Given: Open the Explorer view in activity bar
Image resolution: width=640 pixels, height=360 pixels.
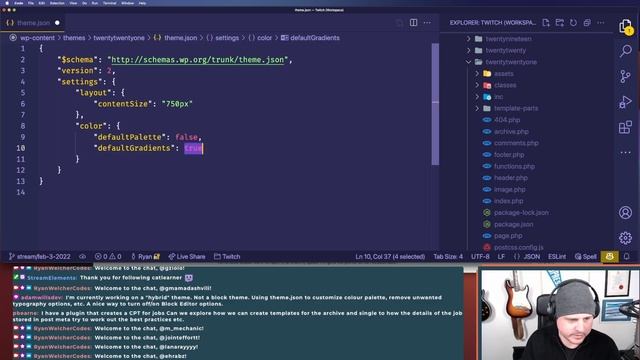Looking at the screenshot, I should point(625,27).
